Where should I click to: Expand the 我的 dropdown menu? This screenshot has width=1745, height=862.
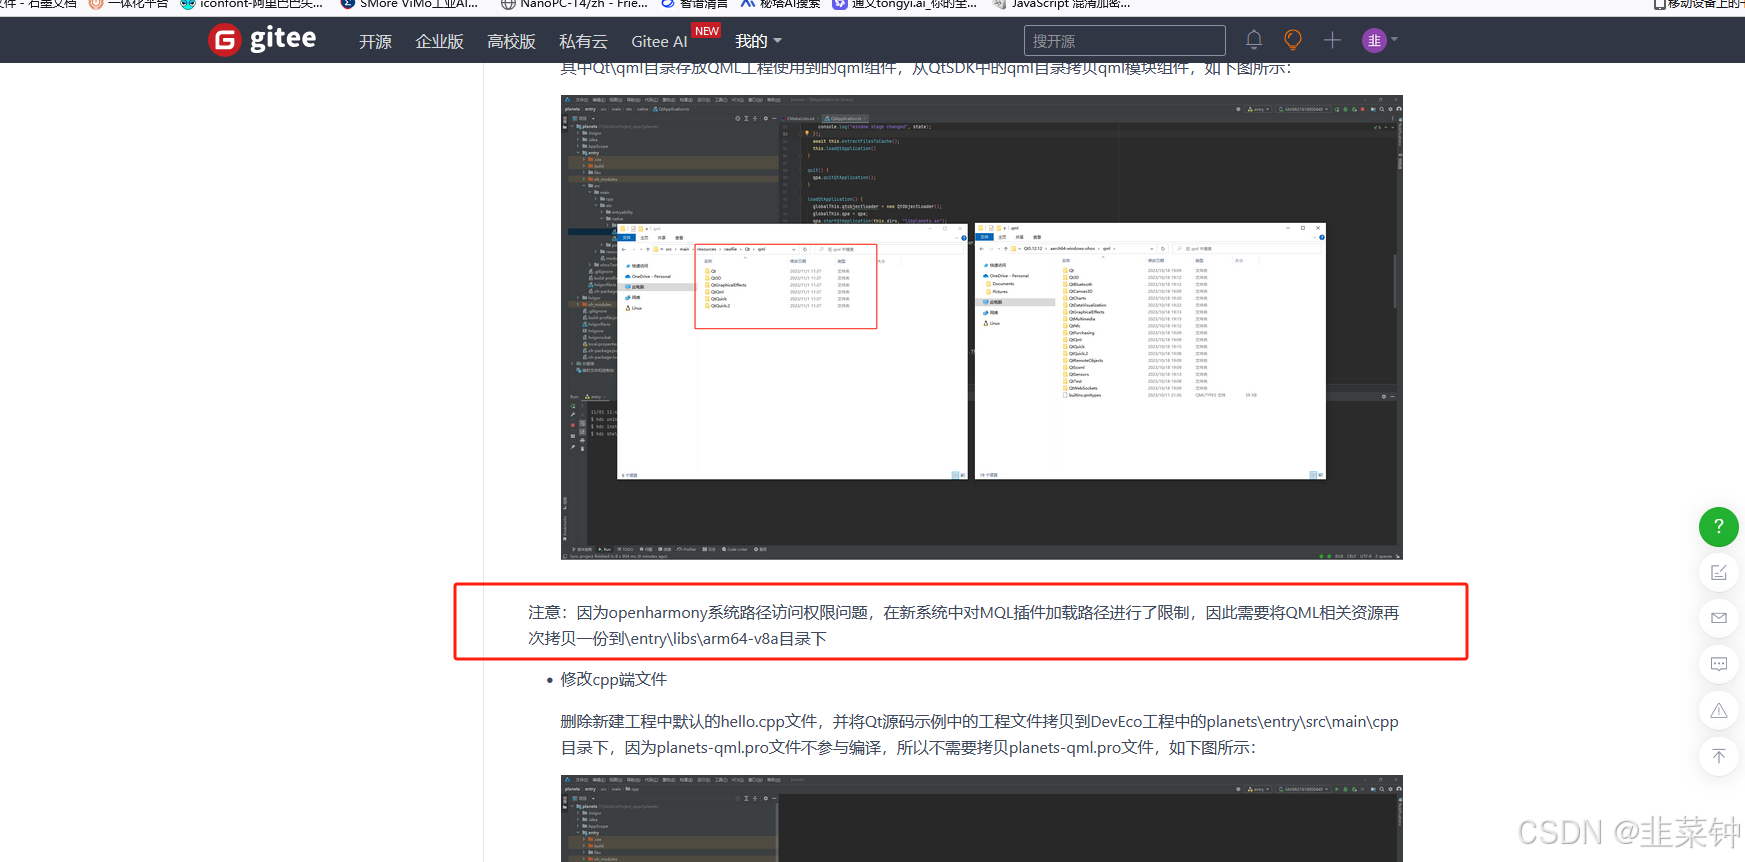click(758, 41)
